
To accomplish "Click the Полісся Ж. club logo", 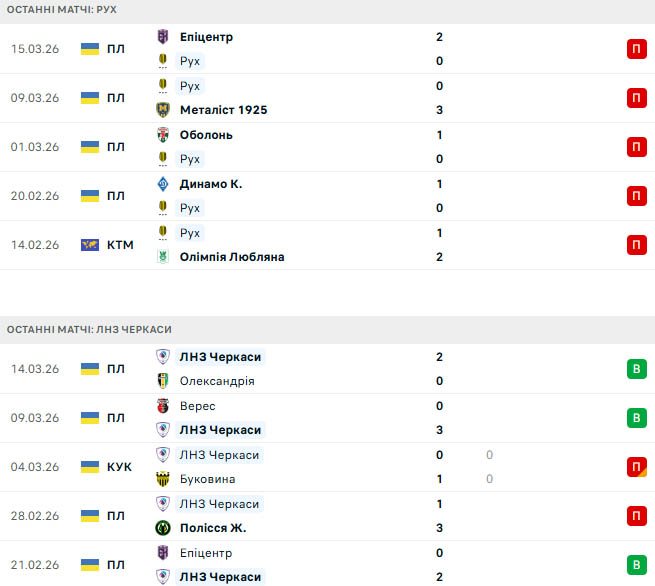I will tap(163, 528).
